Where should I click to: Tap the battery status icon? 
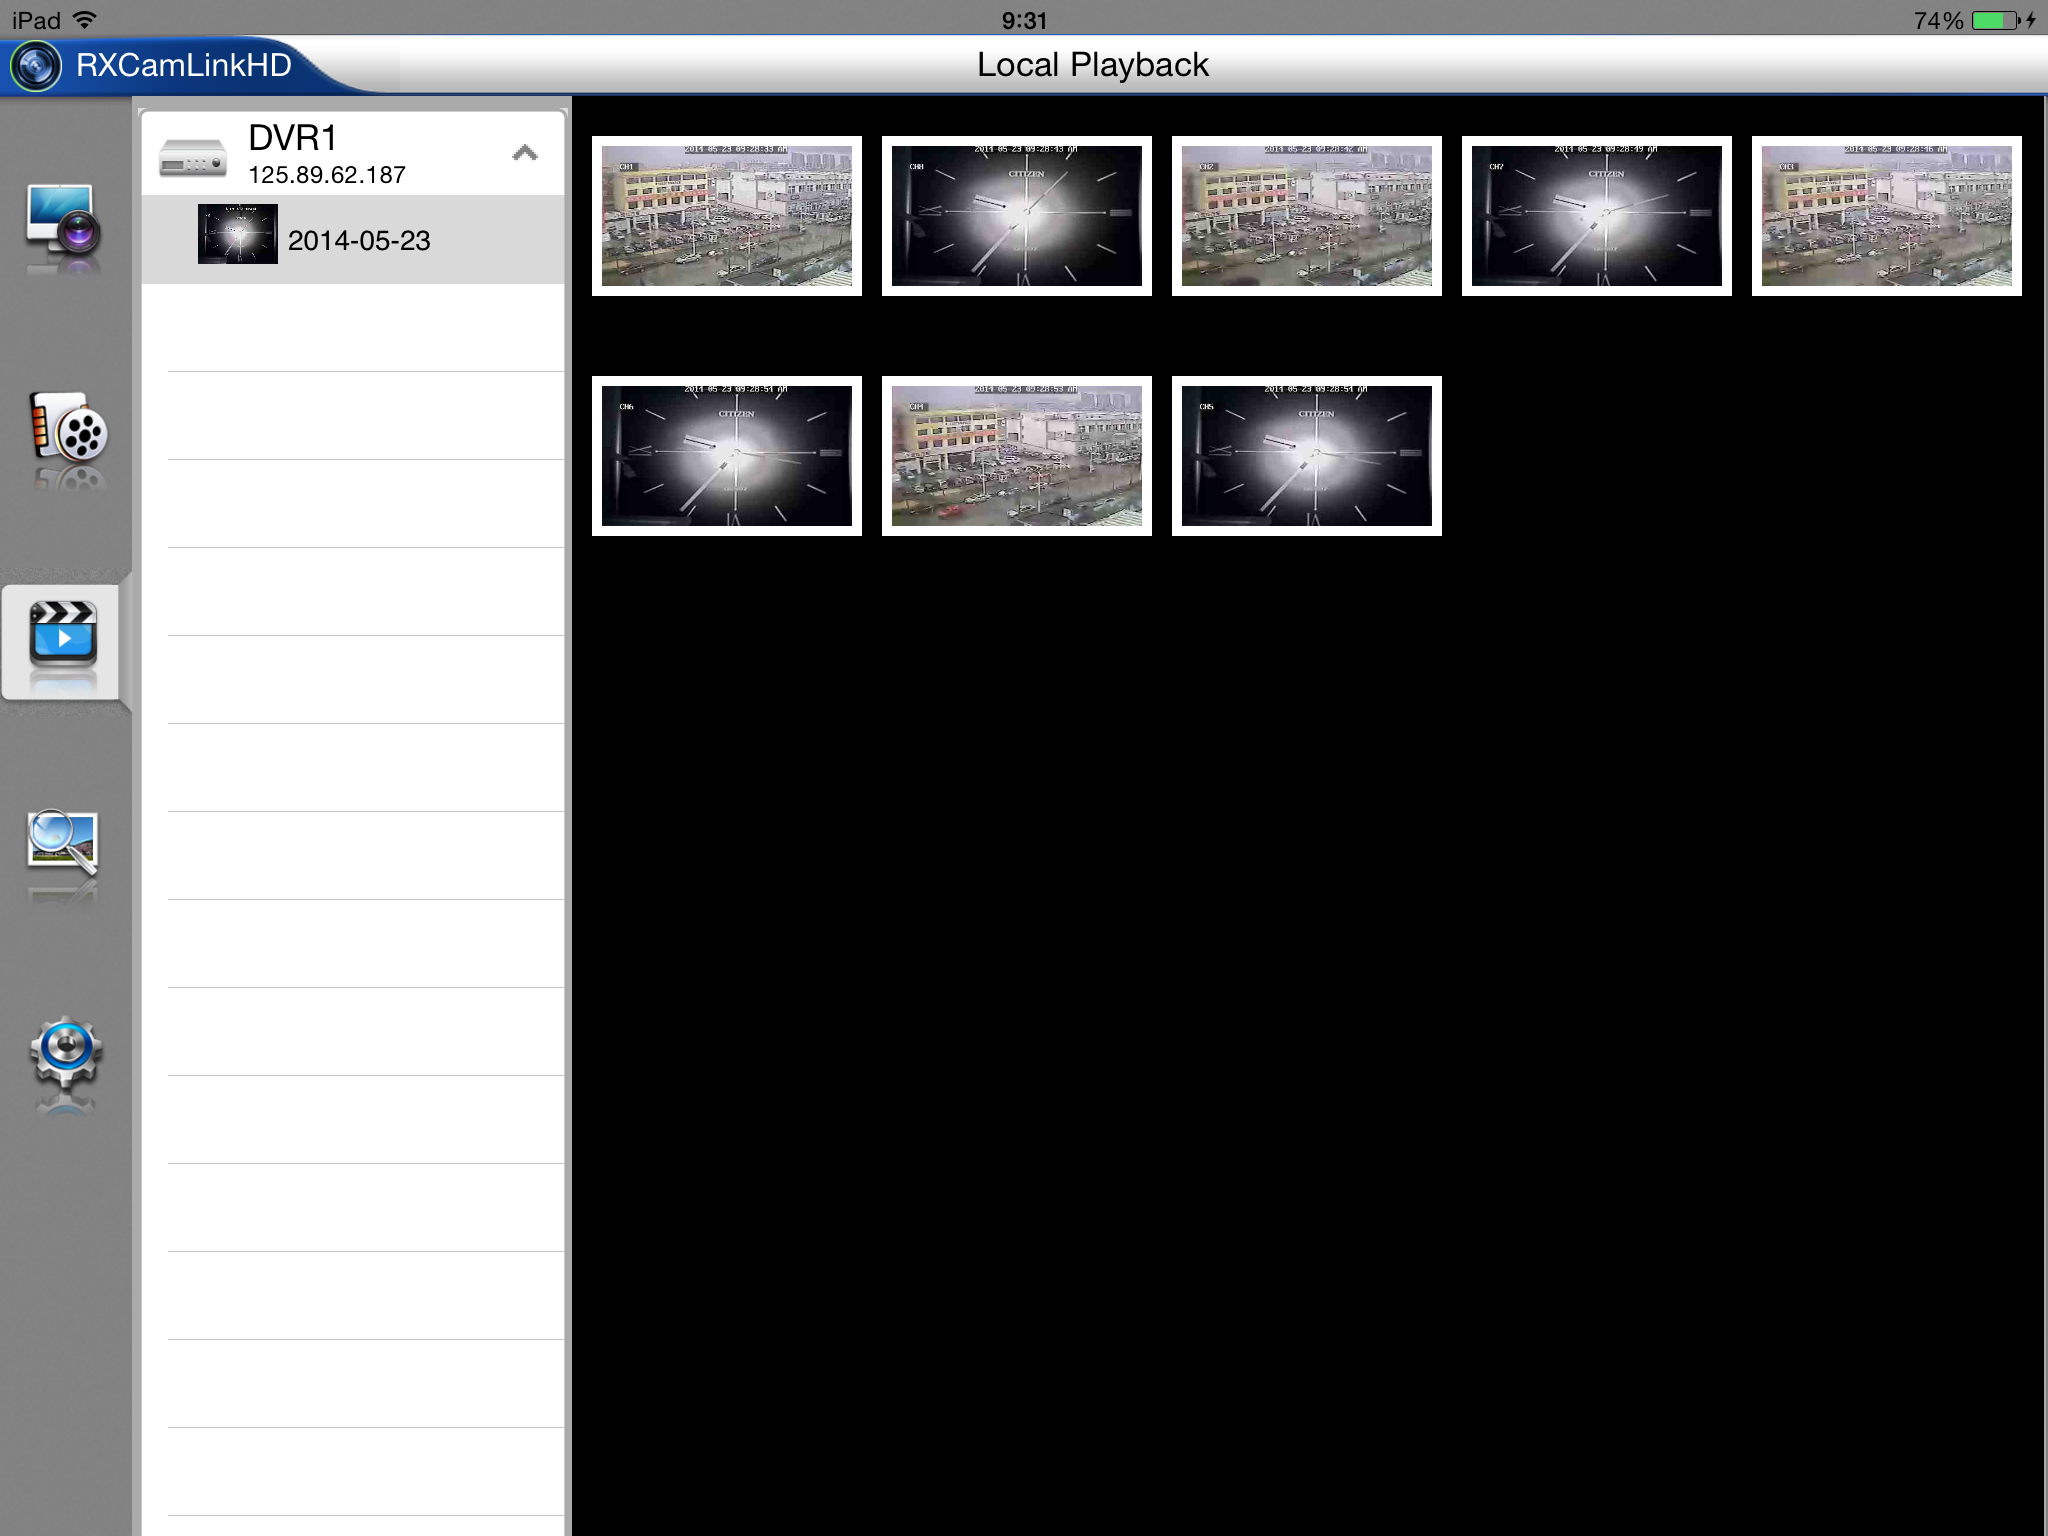click(x=1996, y=20)
